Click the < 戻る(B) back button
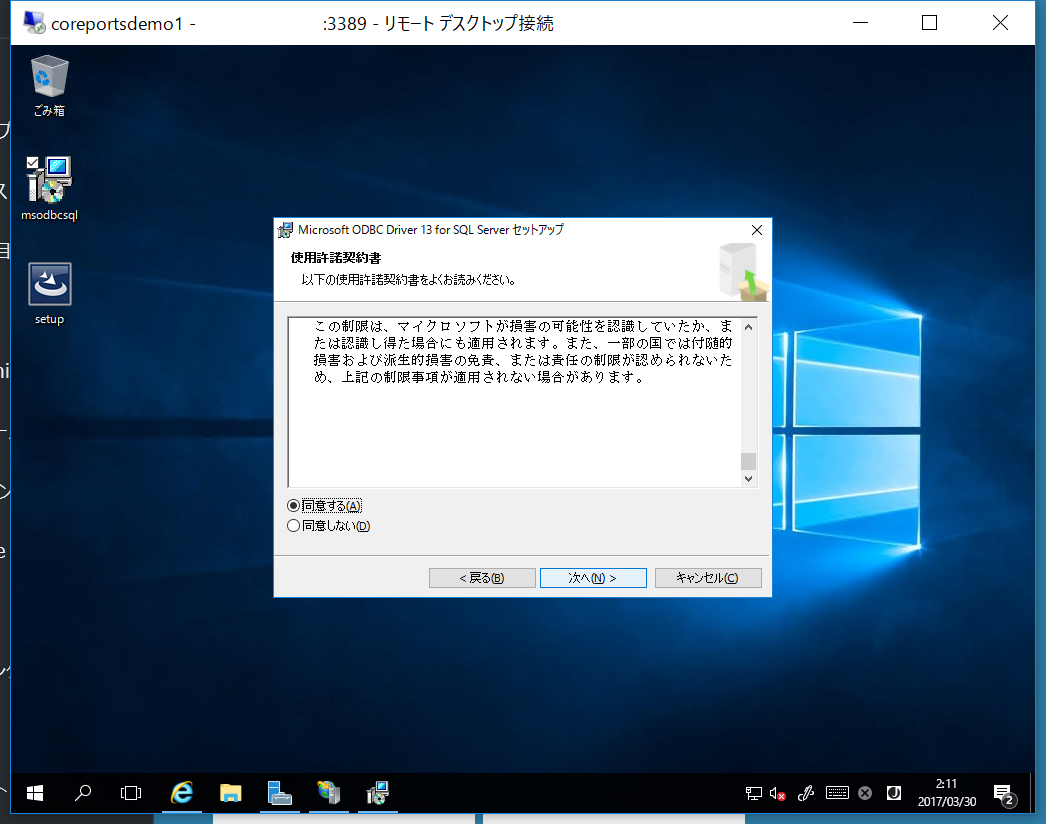 [482, 578]
